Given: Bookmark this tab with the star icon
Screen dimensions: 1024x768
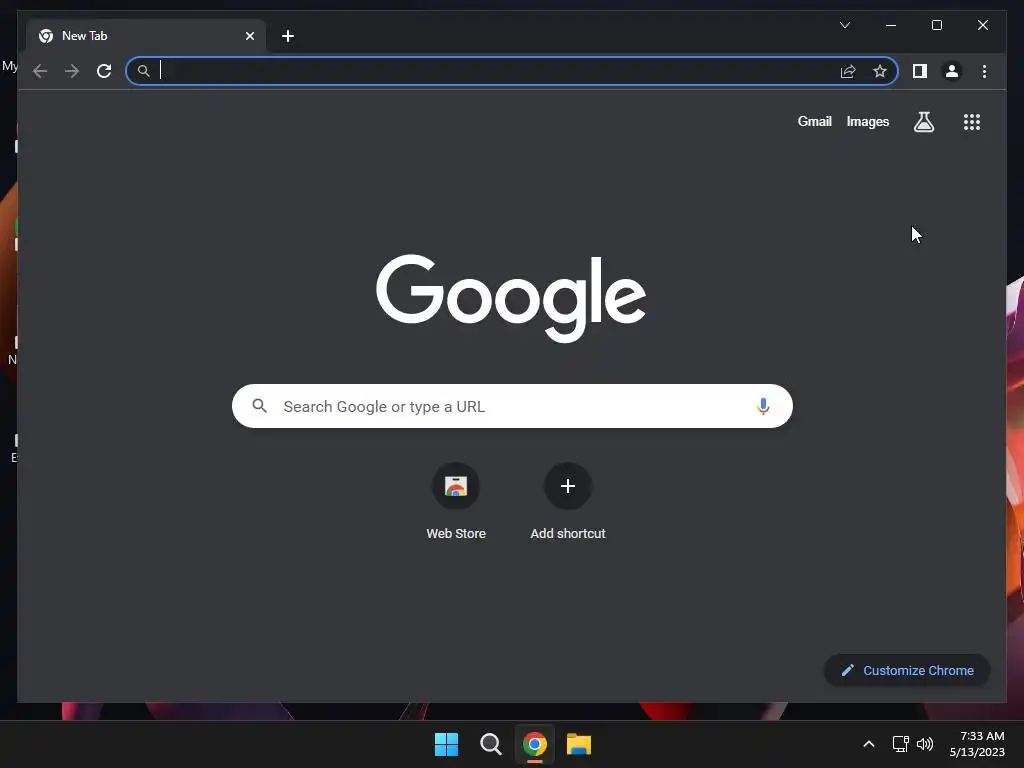Looking at the screenshot, I should [x=880, y=71].
